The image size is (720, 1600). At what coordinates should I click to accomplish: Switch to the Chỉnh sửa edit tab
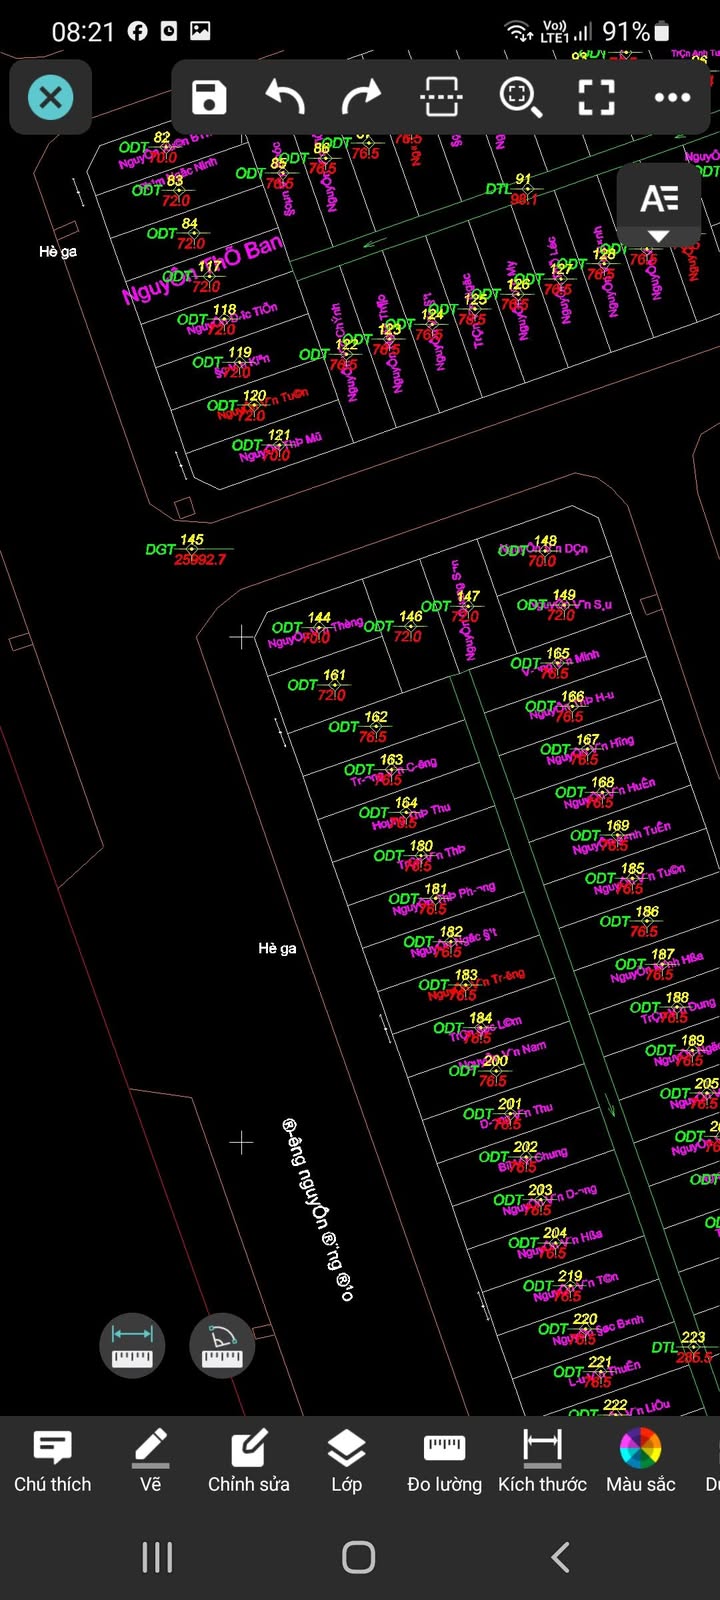pyautogui.click(x=249, y=1461)
